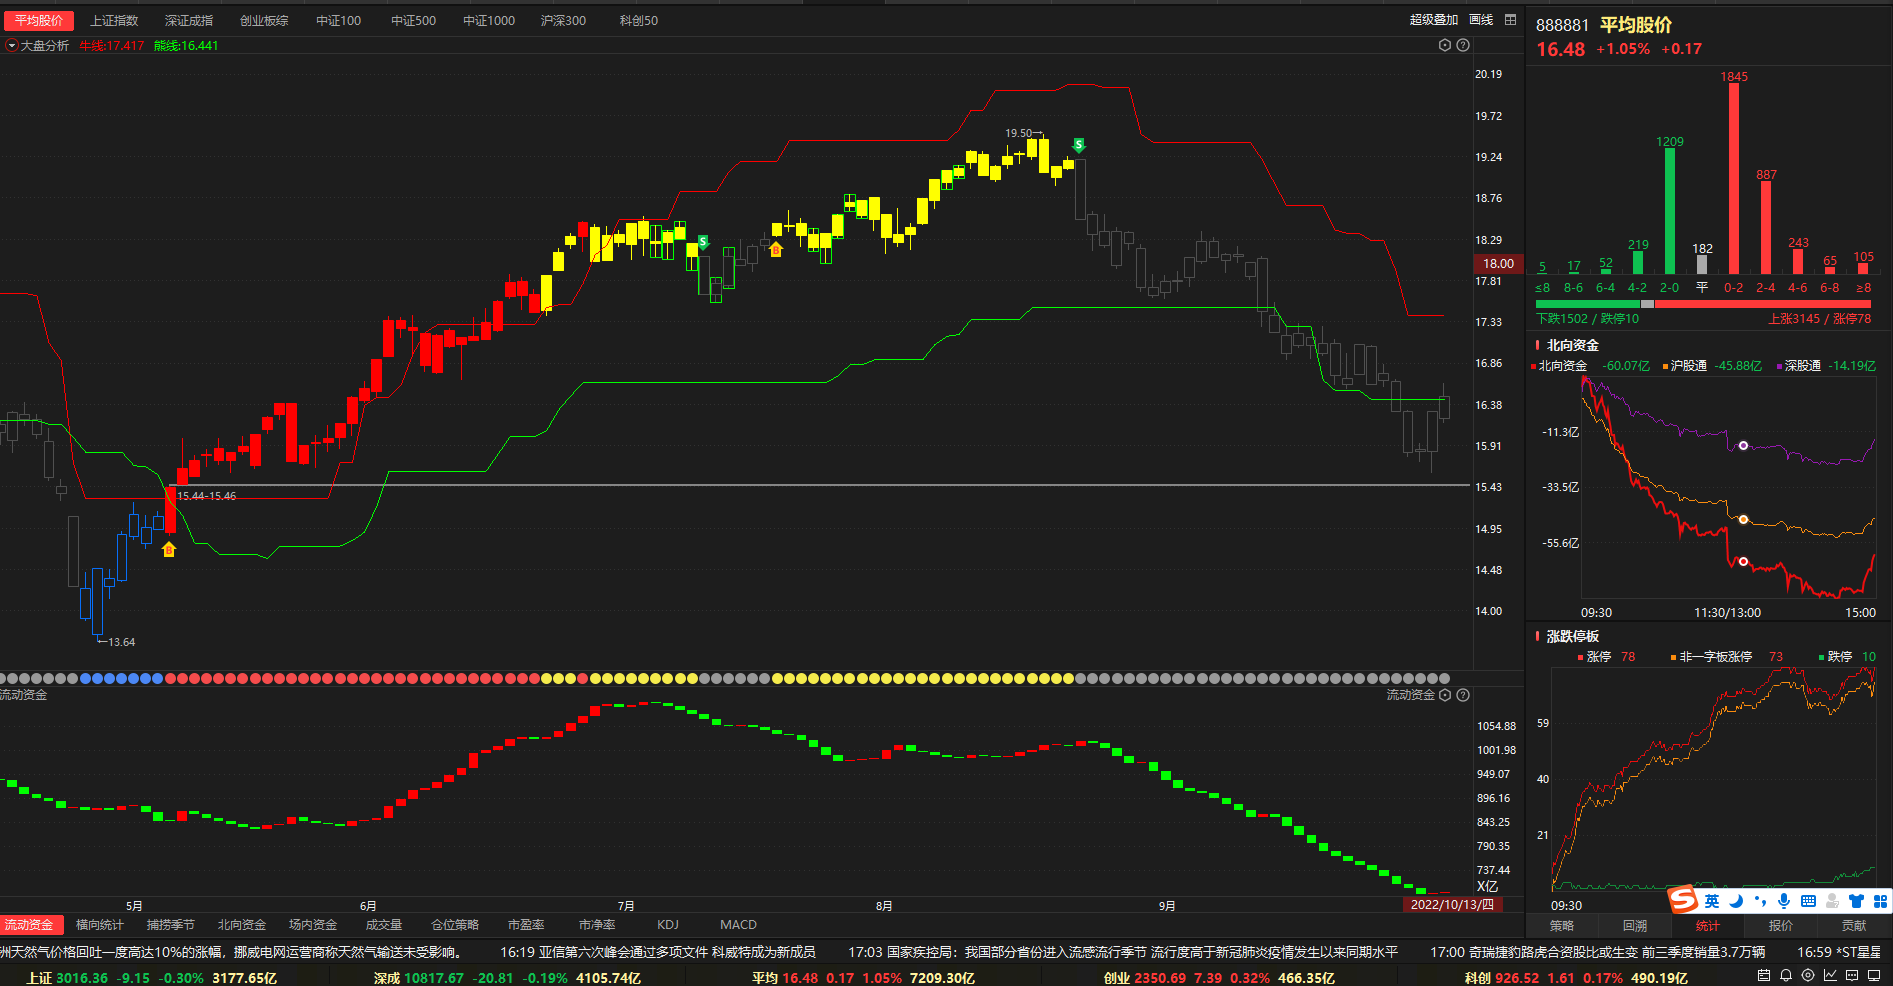Click the orange B buy marker near 15.44-15.46
Viewport: 1893px width, 986px height.
tap(169, 549)
